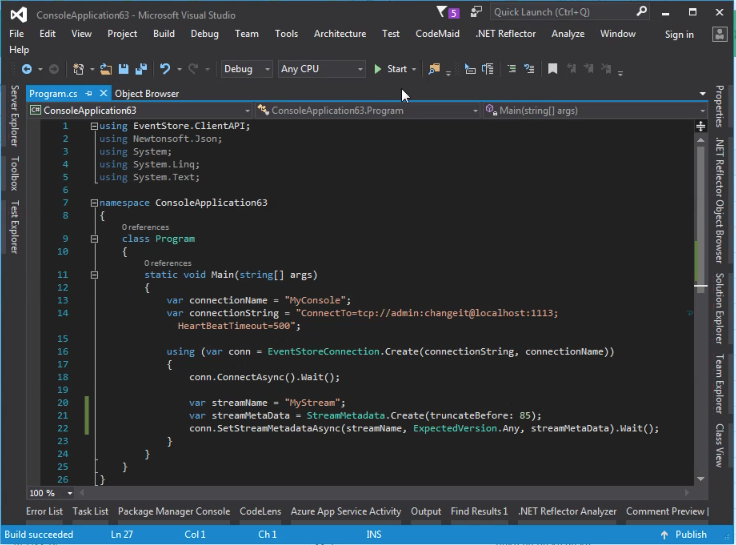Undo the last action via toolbar
The height and width of the screenshot is (545, 736).
click(165, 69)
